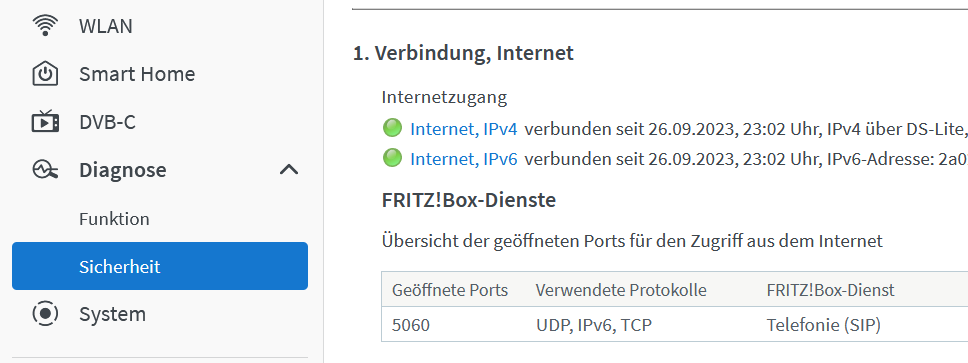
Task: Click the Verwendete Protokolle column header
Action: (621, 290)
